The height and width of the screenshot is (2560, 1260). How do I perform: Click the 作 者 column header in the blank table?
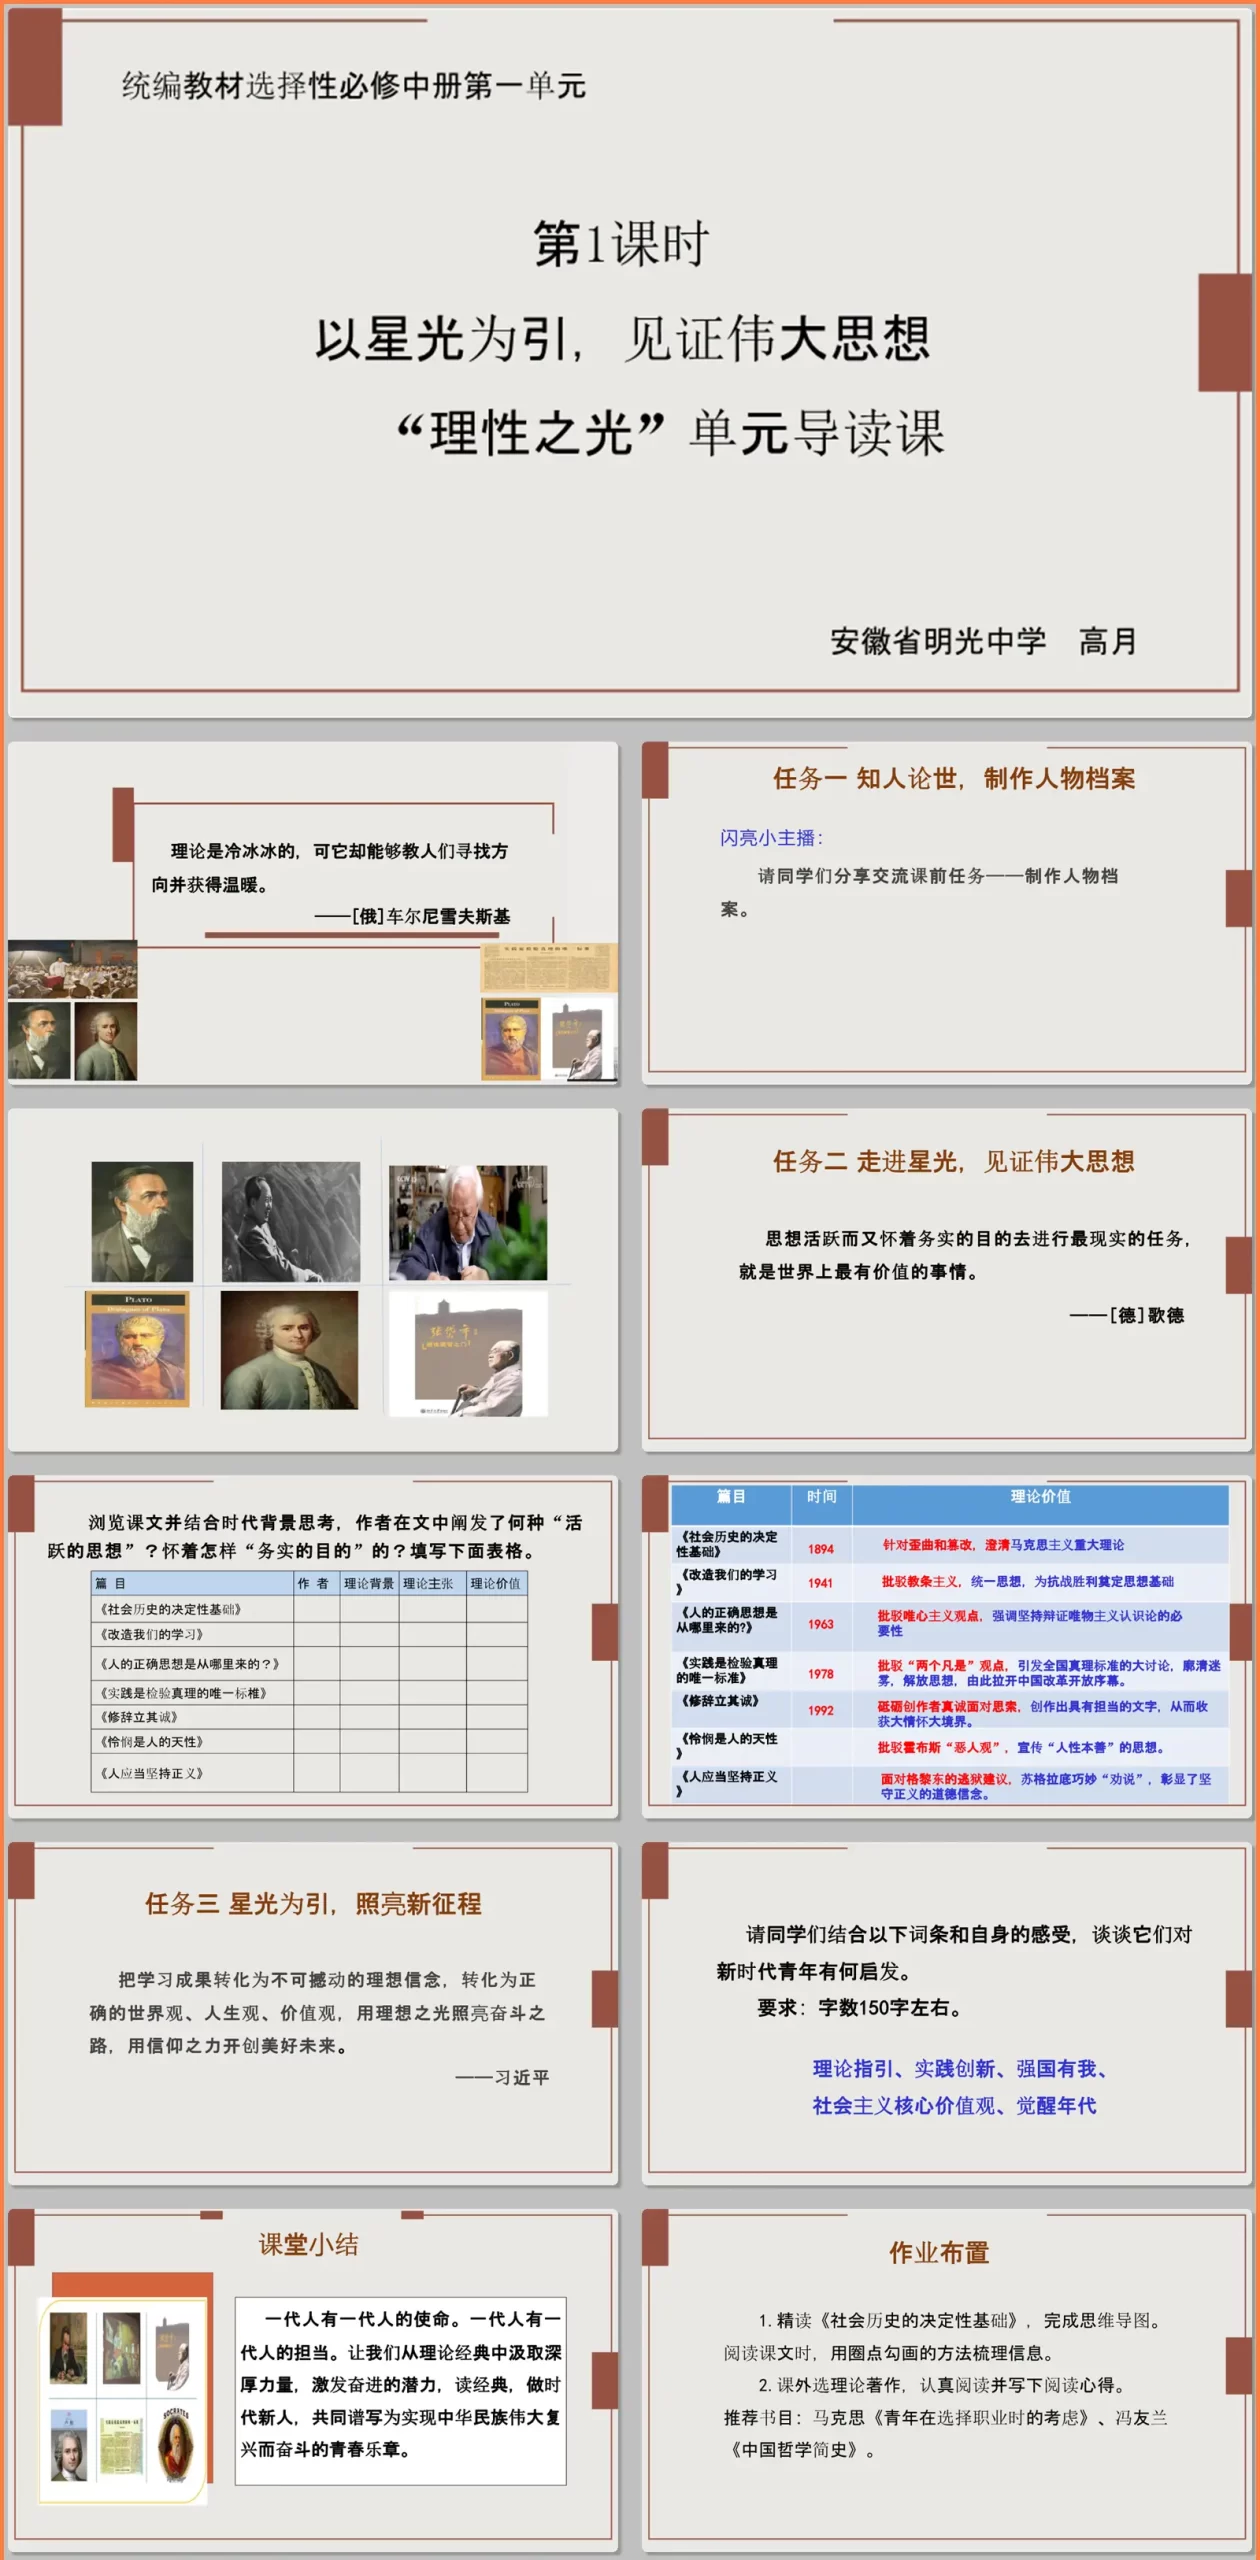click(x=316, y=1583)
